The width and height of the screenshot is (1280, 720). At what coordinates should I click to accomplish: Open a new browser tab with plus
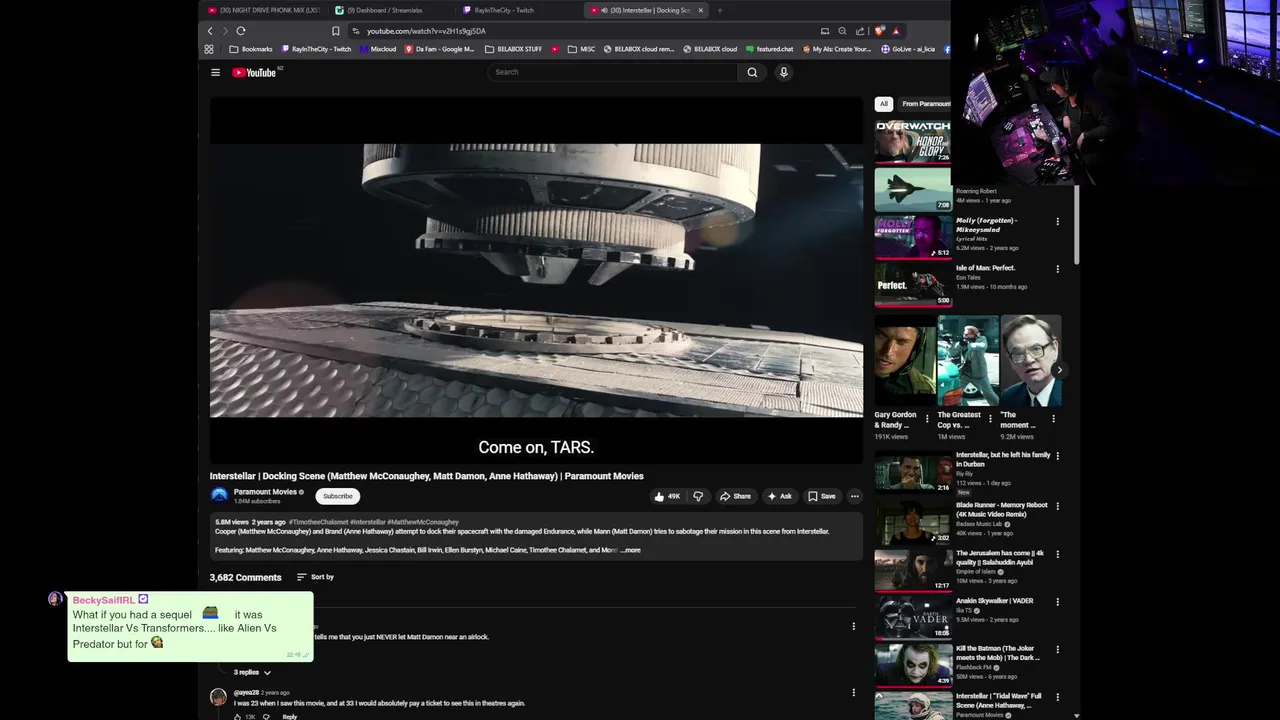coord(720,10)
